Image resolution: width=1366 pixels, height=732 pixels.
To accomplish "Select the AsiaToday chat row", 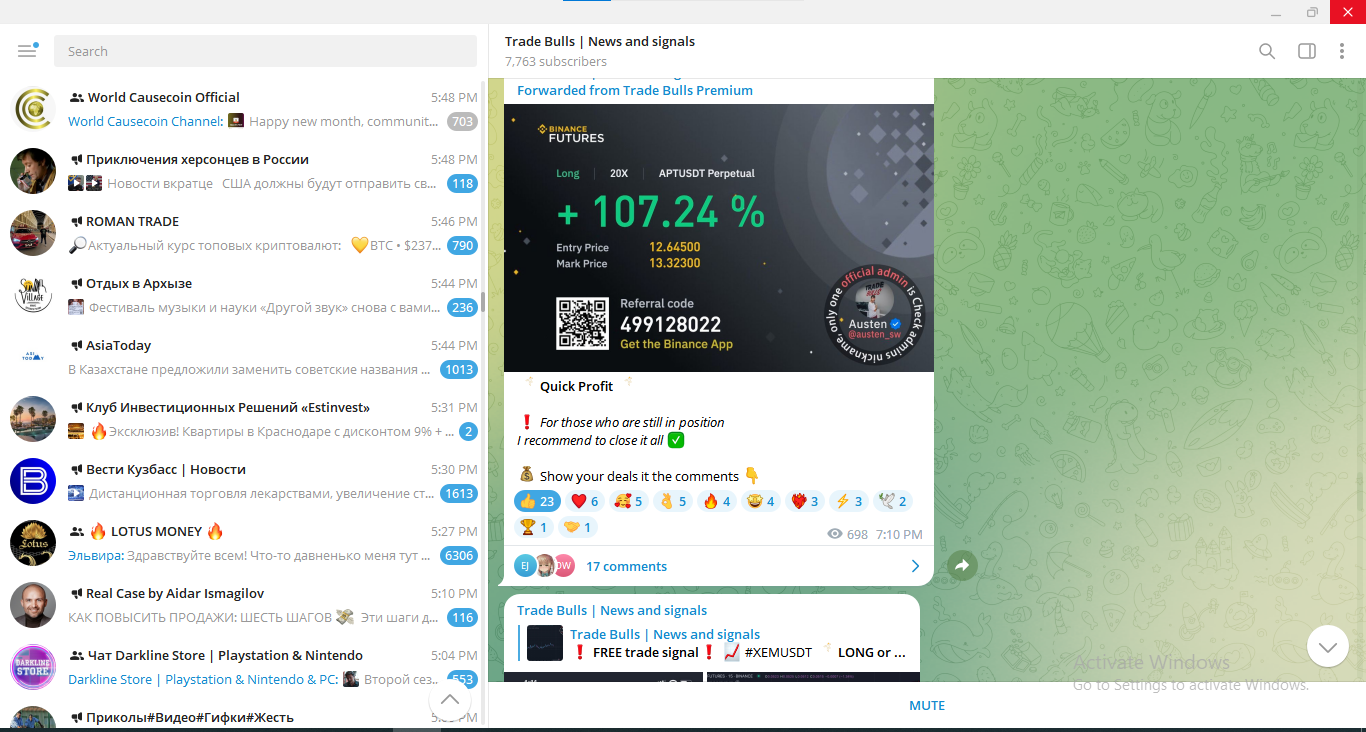I will [244, 357].
